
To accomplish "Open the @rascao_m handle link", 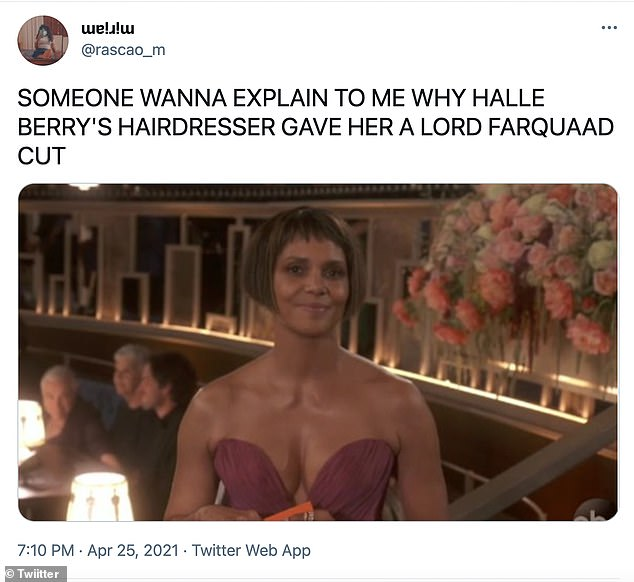I will [x=123, y=50].
